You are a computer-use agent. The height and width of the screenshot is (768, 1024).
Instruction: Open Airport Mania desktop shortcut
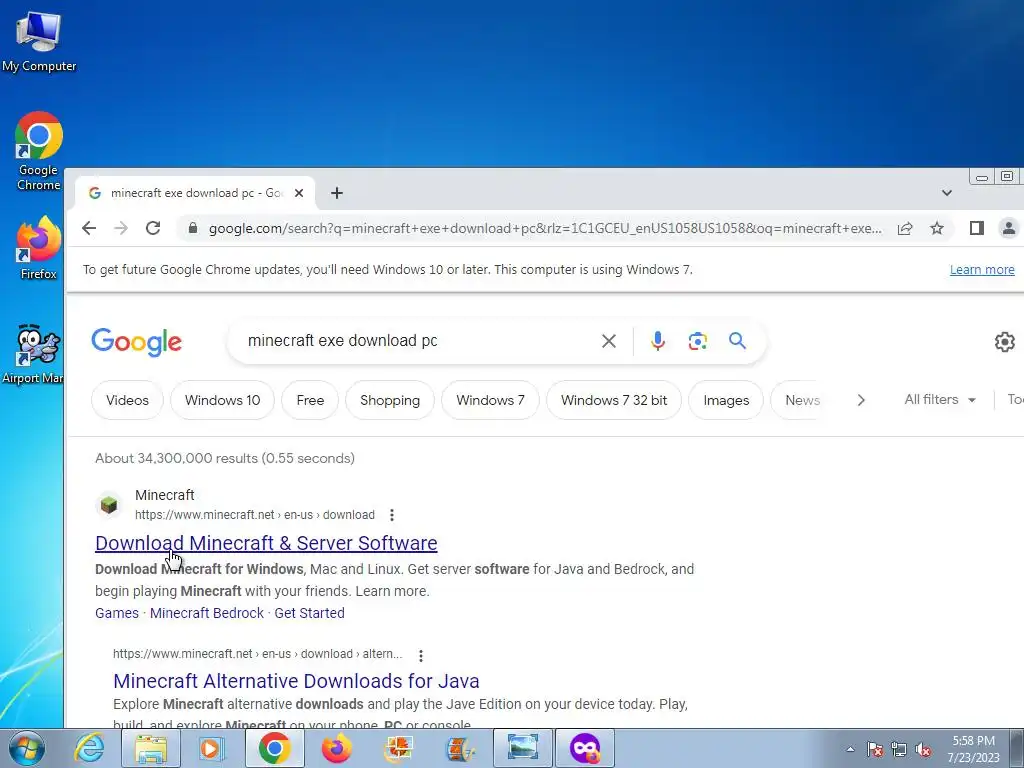(34, 353)
